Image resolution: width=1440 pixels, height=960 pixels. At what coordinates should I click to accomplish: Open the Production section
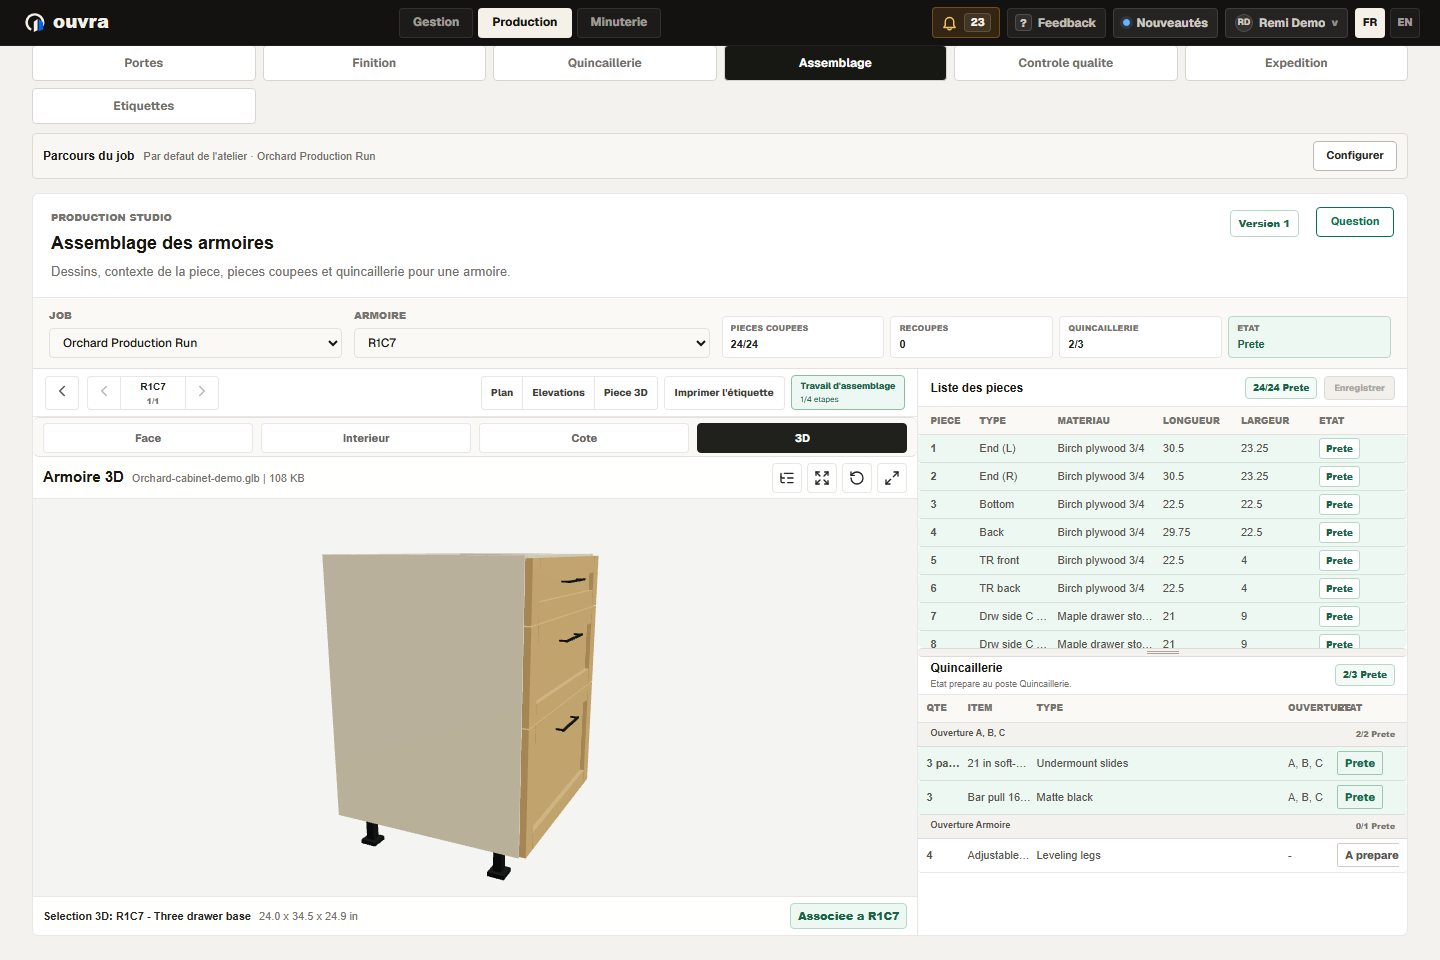(x=525, y=22)
